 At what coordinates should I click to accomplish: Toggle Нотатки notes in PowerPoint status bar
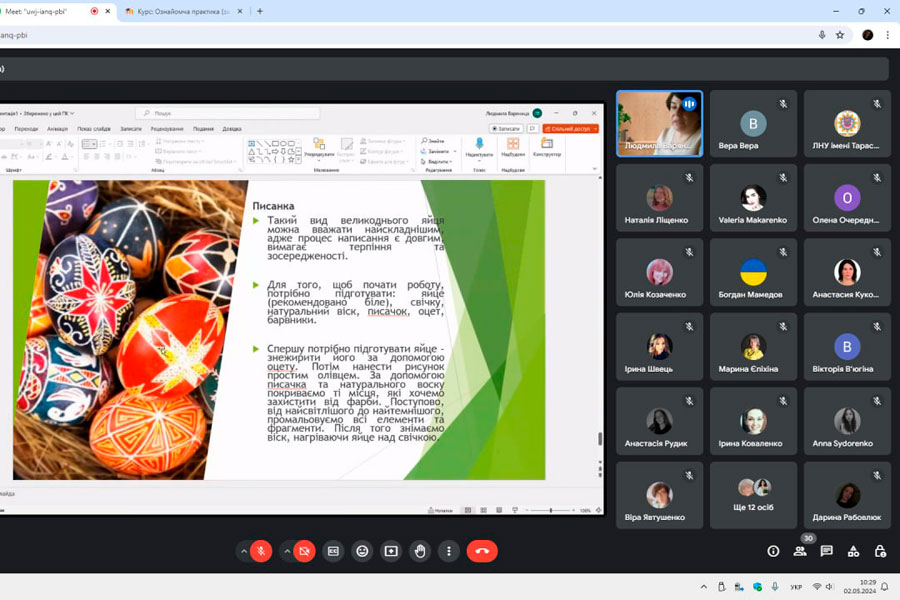[x=440, y=510]
